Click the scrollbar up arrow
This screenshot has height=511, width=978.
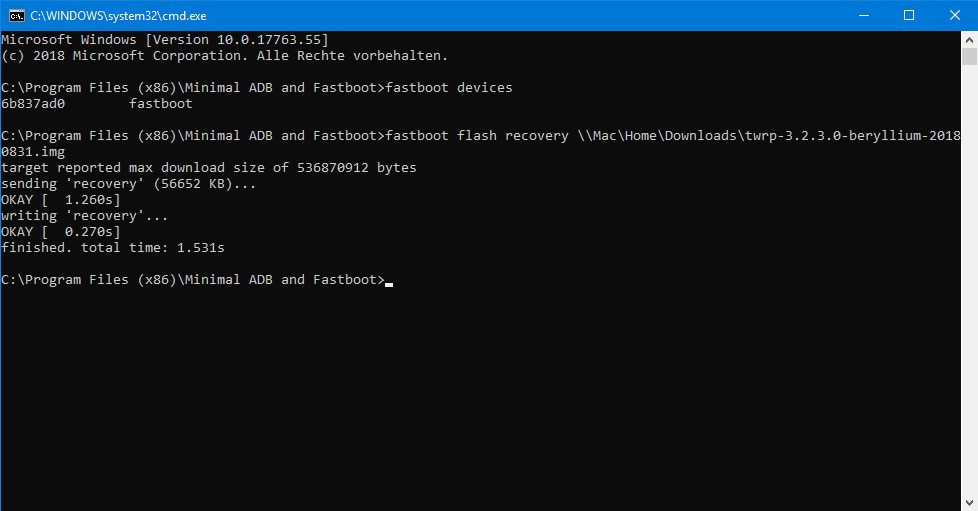pyautogui.click(x=969, y=39)
